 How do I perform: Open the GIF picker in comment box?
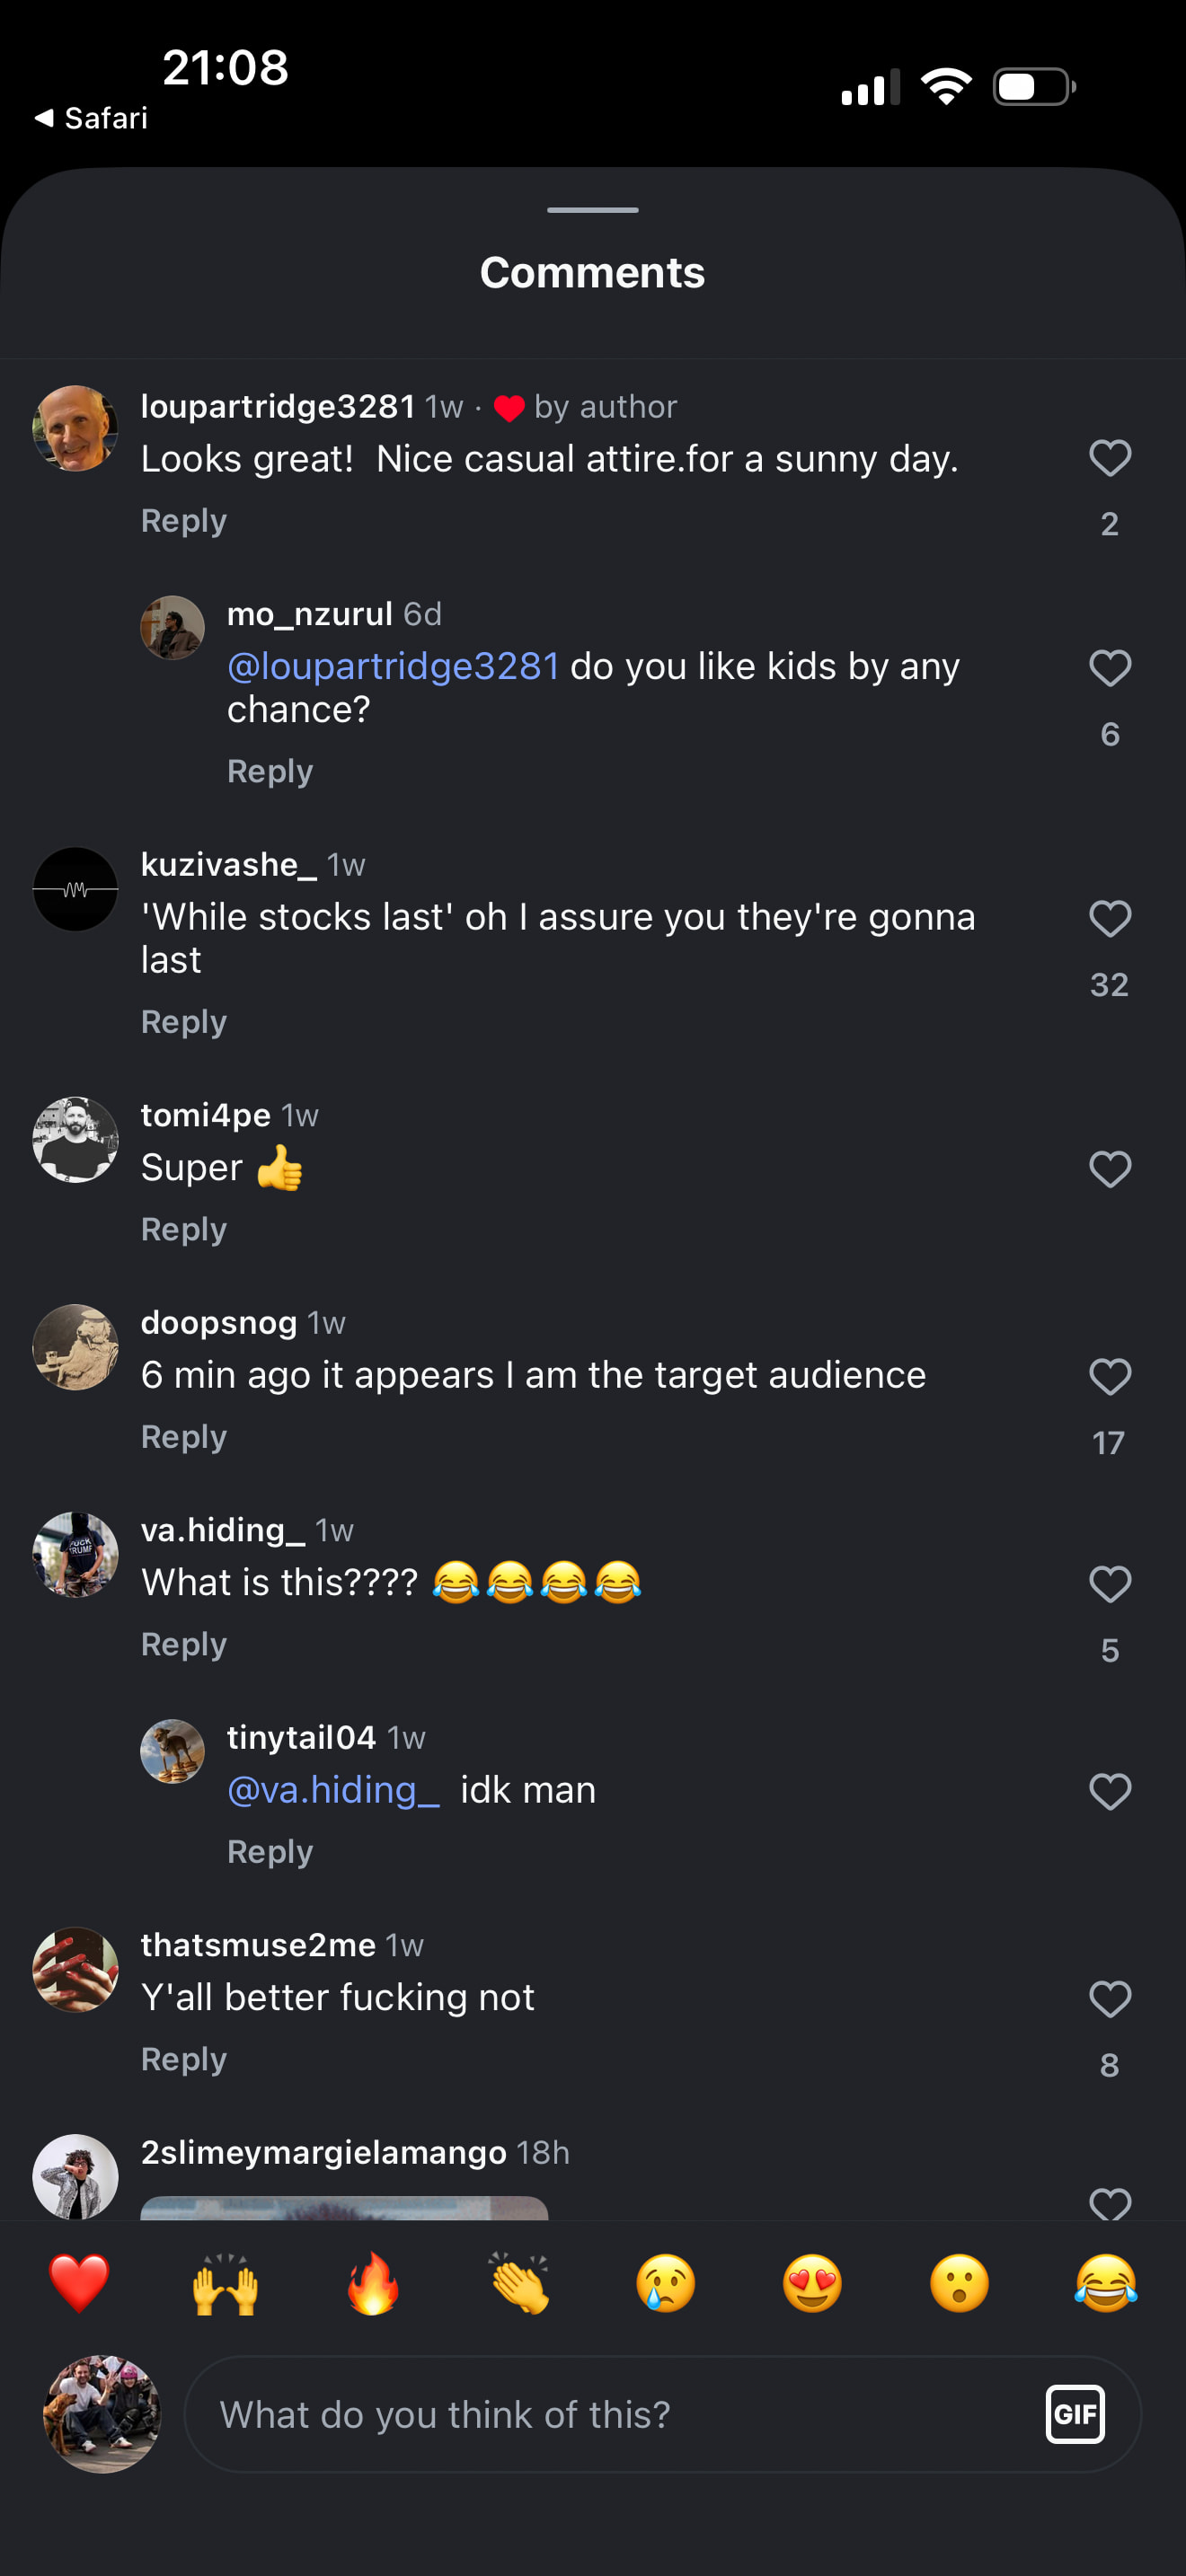tap(1075, 2414)
